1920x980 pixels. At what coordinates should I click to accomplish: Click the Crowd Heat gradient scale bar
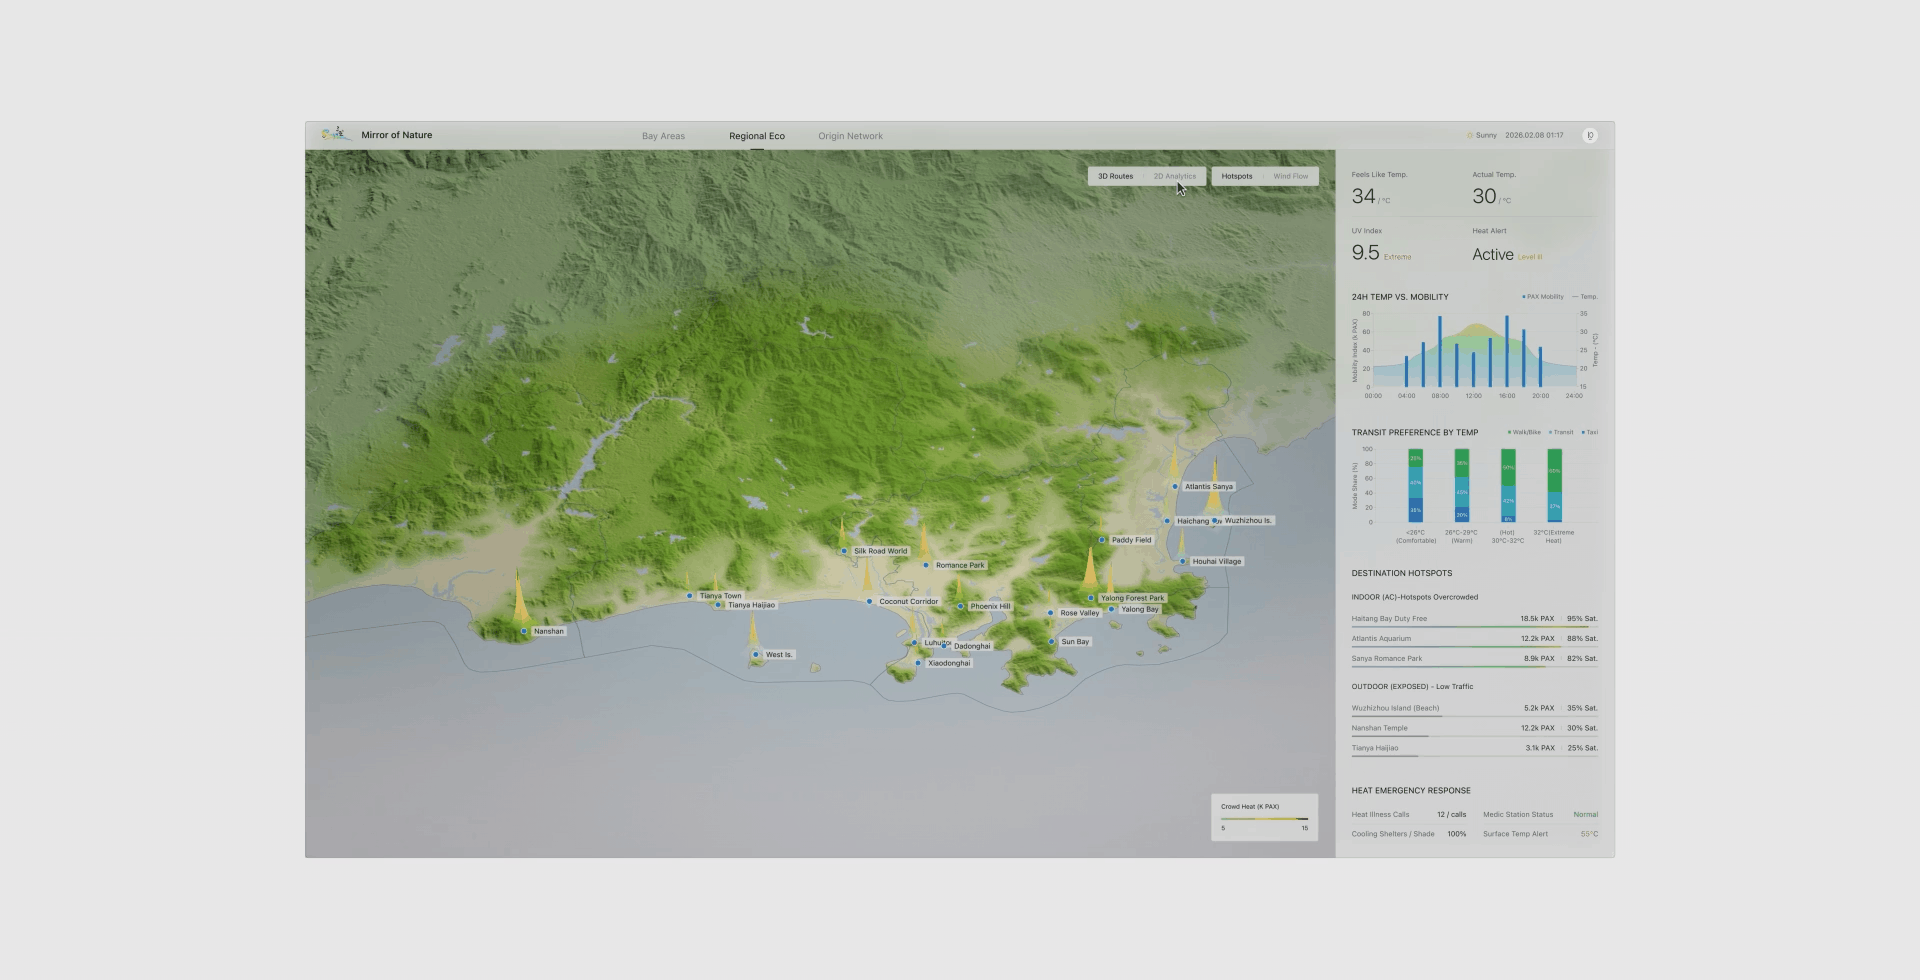click(x=1264, y=819)
